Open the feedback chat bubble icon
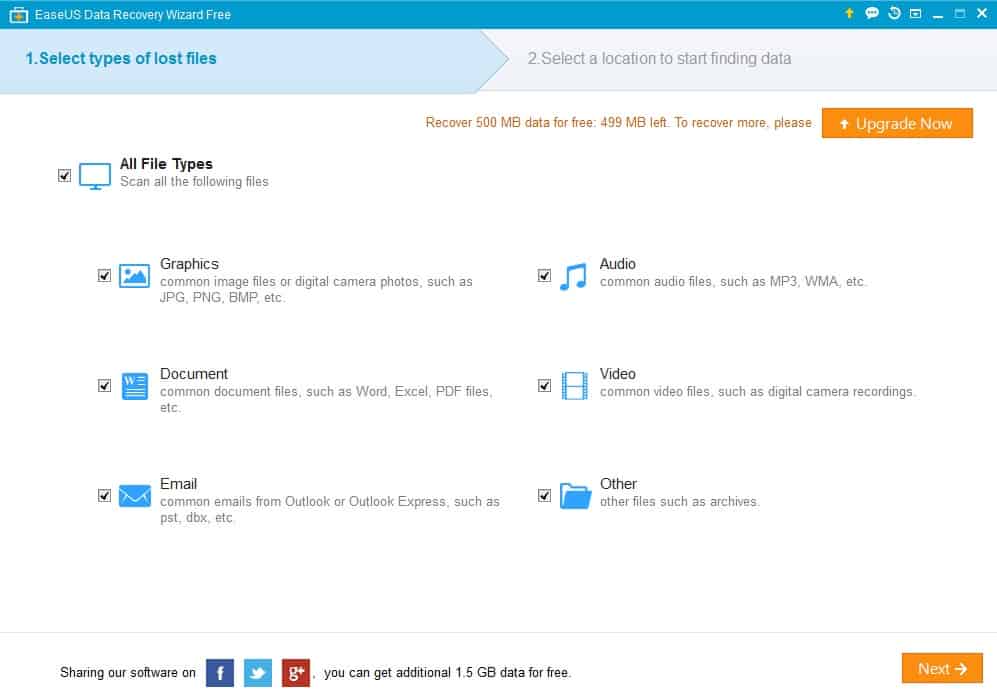 pyautogui.click(x=872, y=13)
